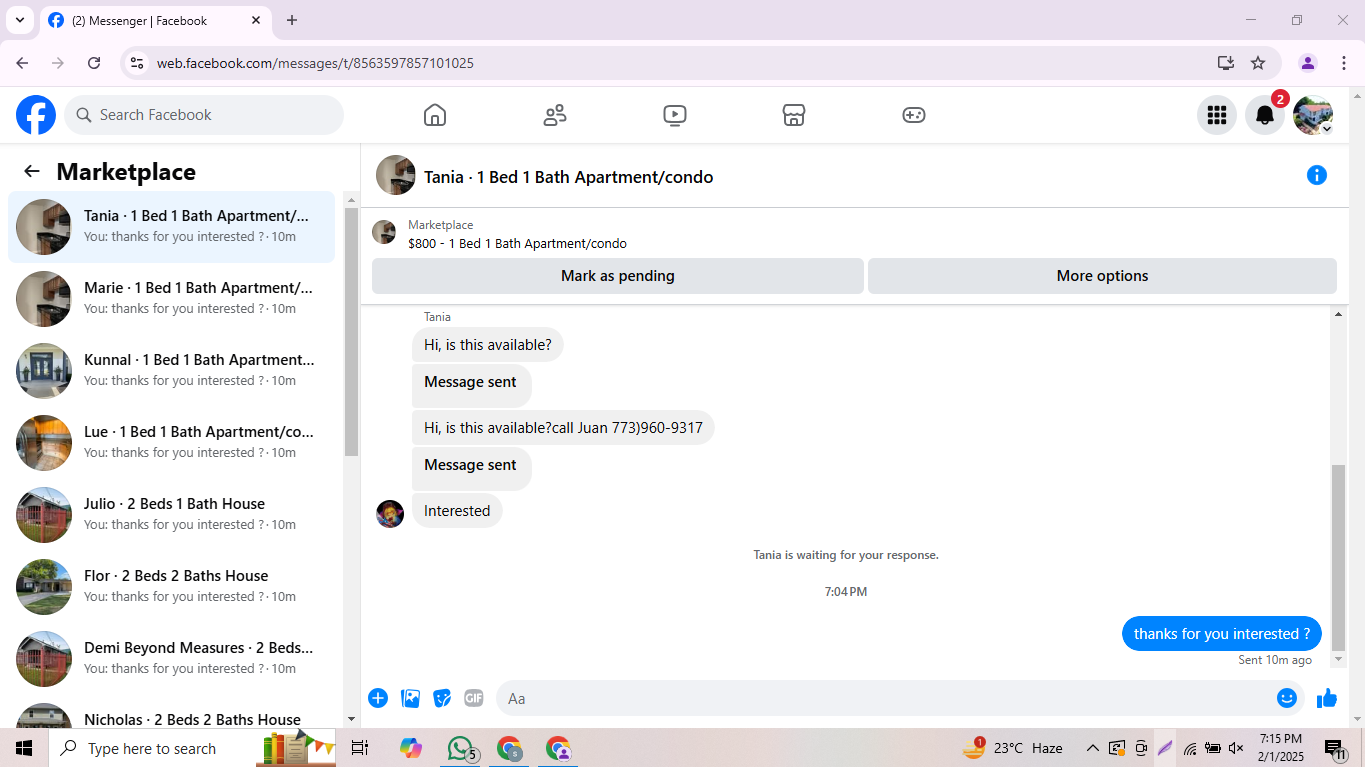The image size is (1365, 767).
Task: Open weather widget 23°C Haze
Action: tap(1012, 748)
